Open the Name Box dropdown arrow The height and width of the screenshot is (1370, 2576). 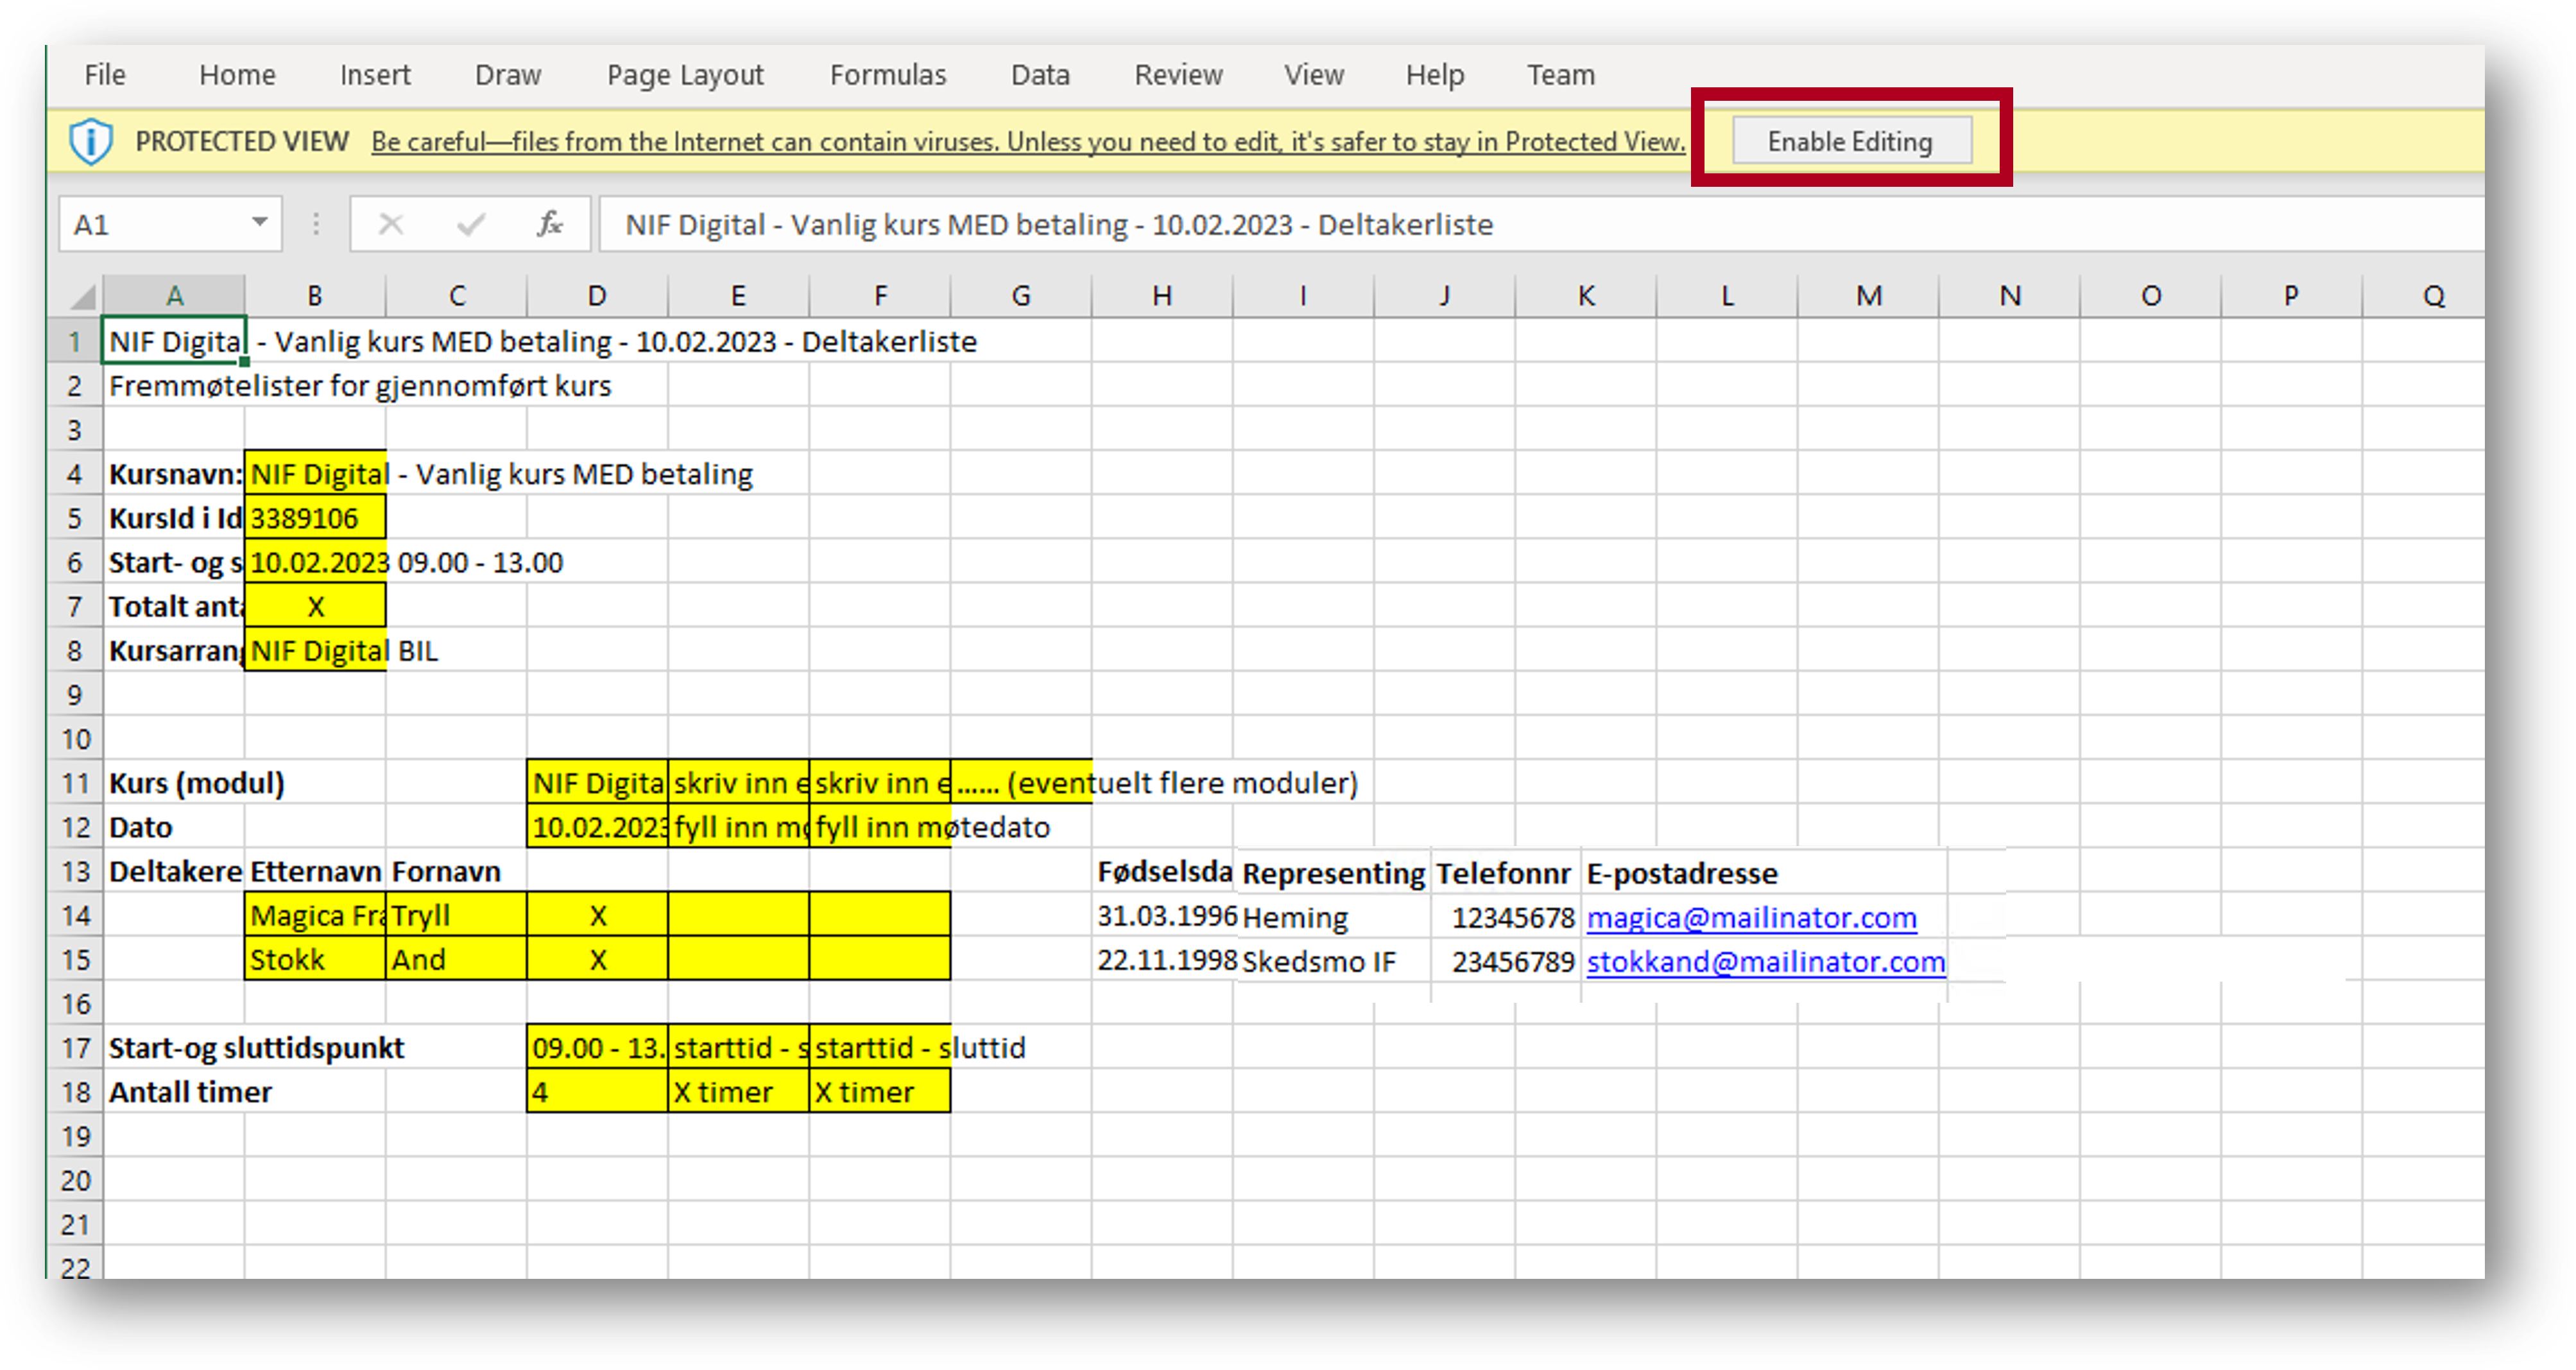[259, 222]
